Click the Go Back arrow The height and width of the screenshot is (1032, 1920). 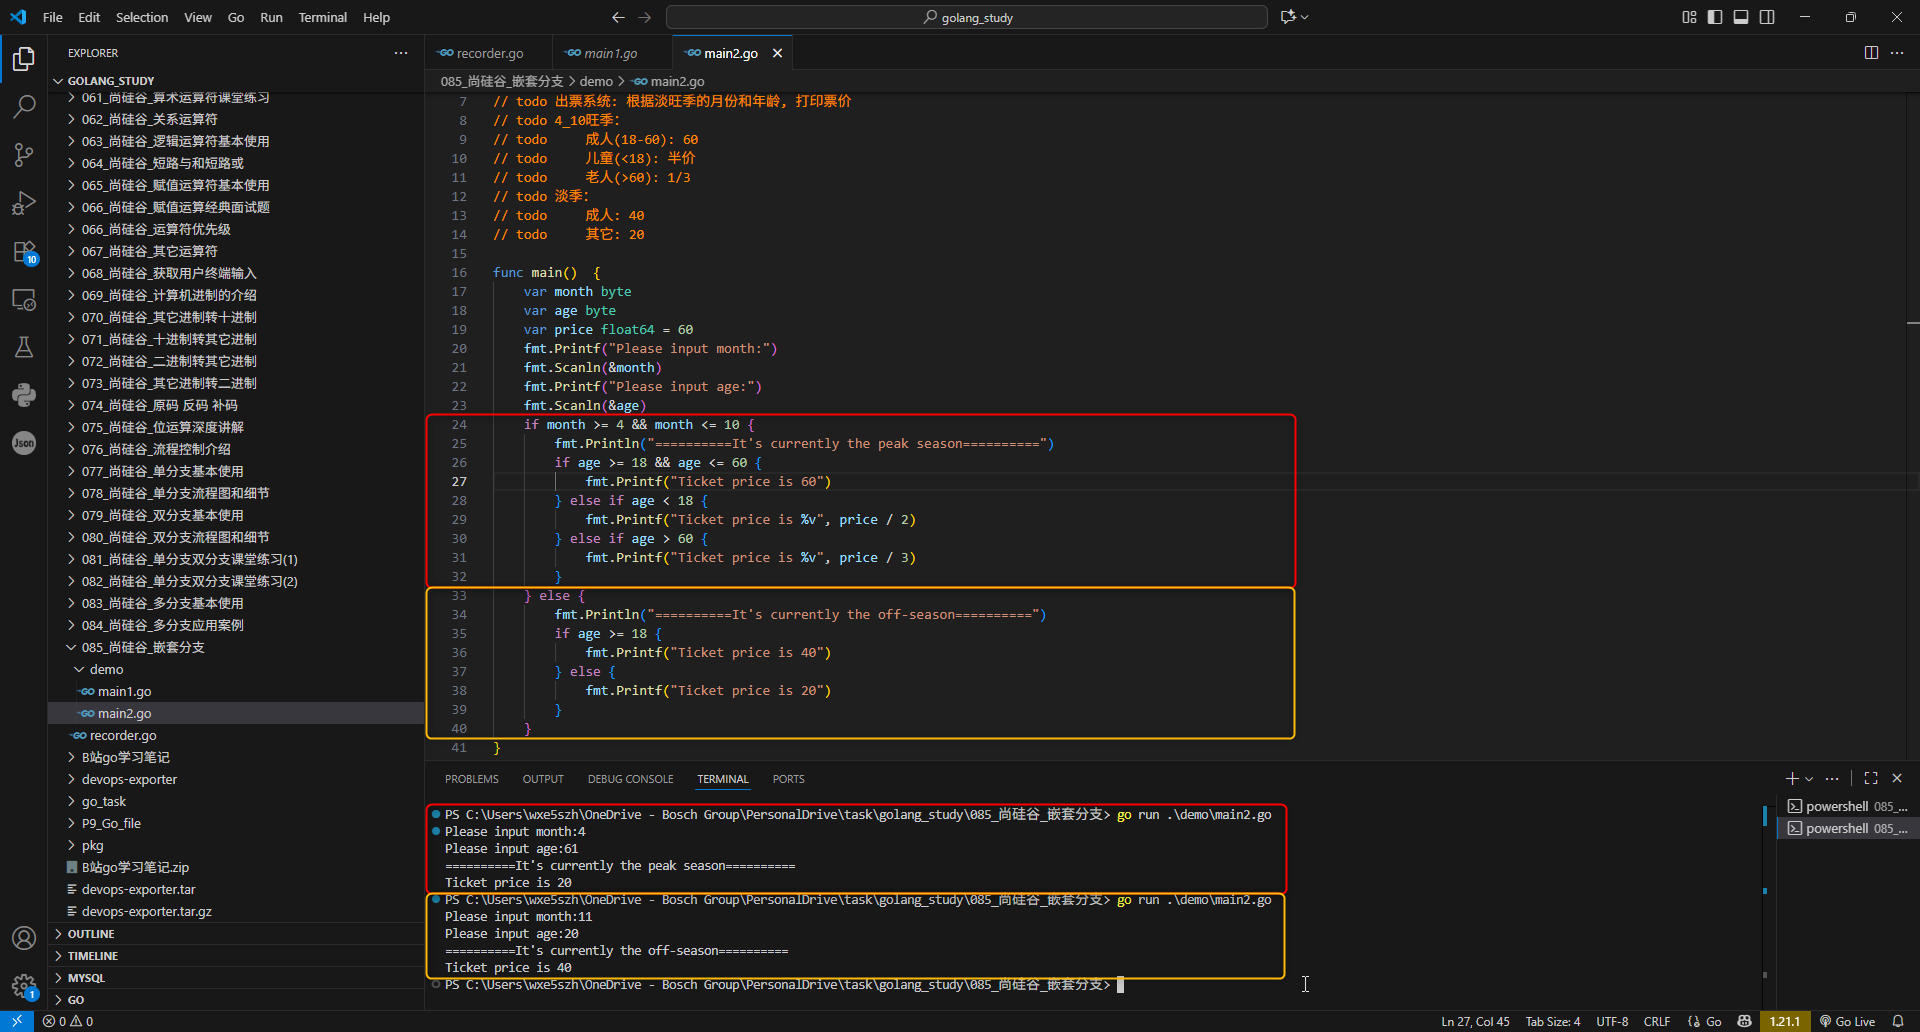point(618,17)
